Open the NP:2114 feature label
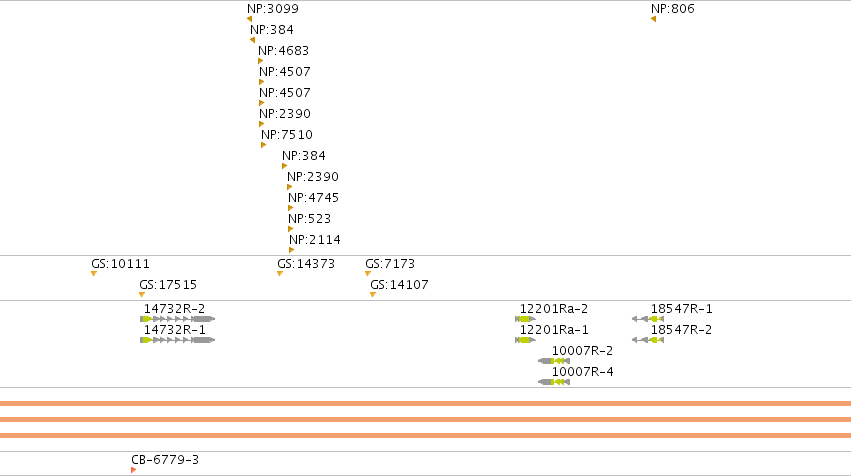 coord(315,240)
